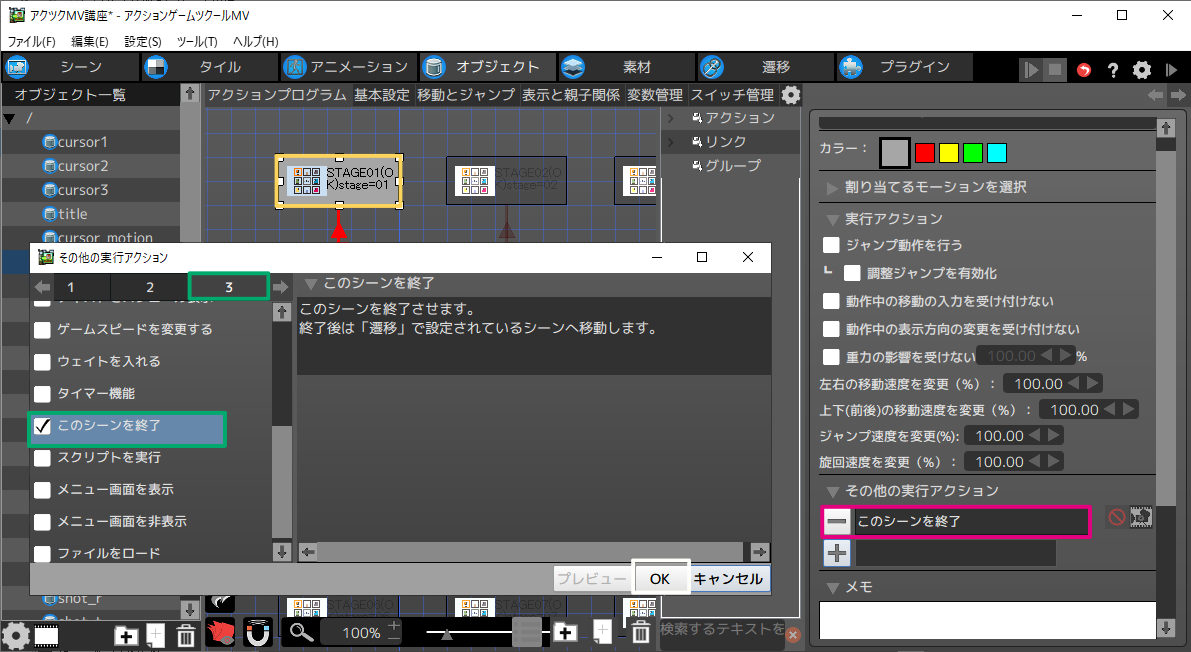Viewport: 1191px width, 652px height.
Task: Click the trash icon below the object list
Action: click(186, 635)
